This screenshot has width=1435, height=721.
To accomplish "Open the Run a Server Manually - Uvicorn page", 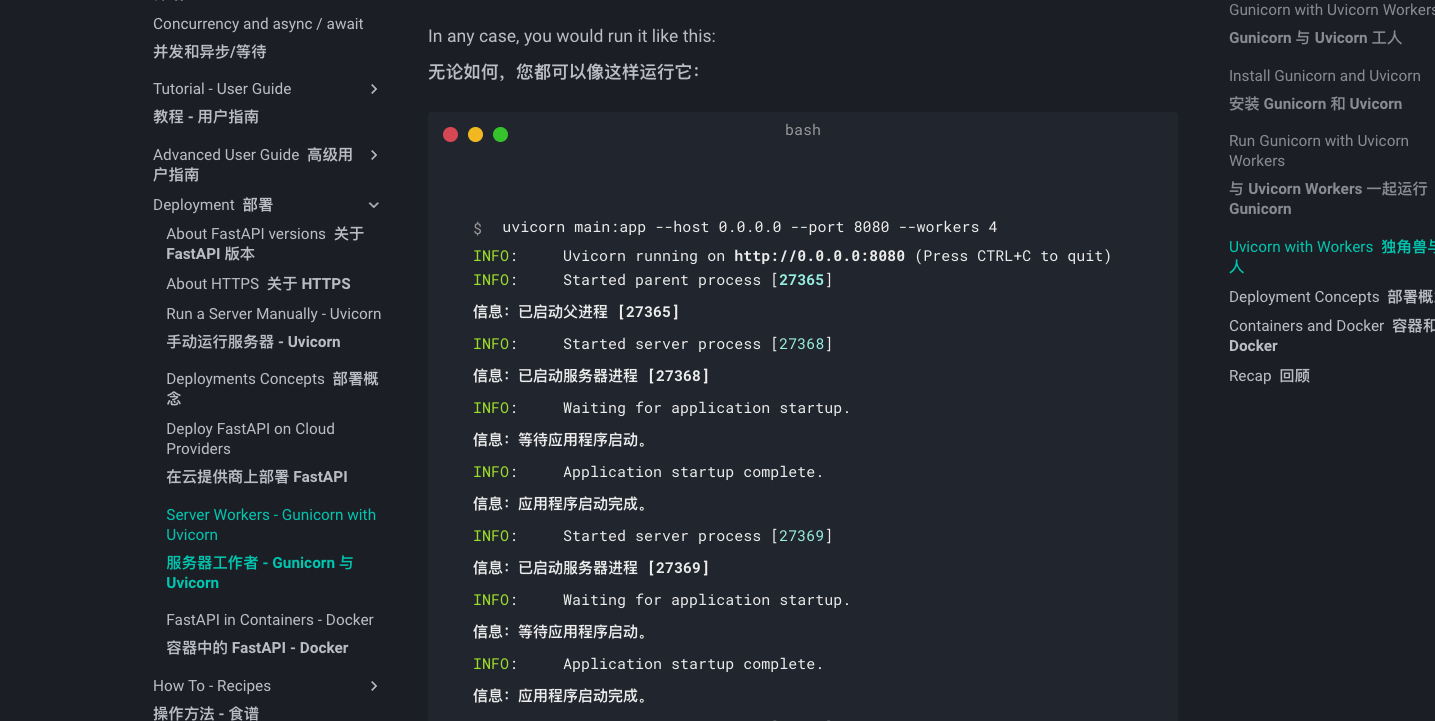I will point(273,313).
